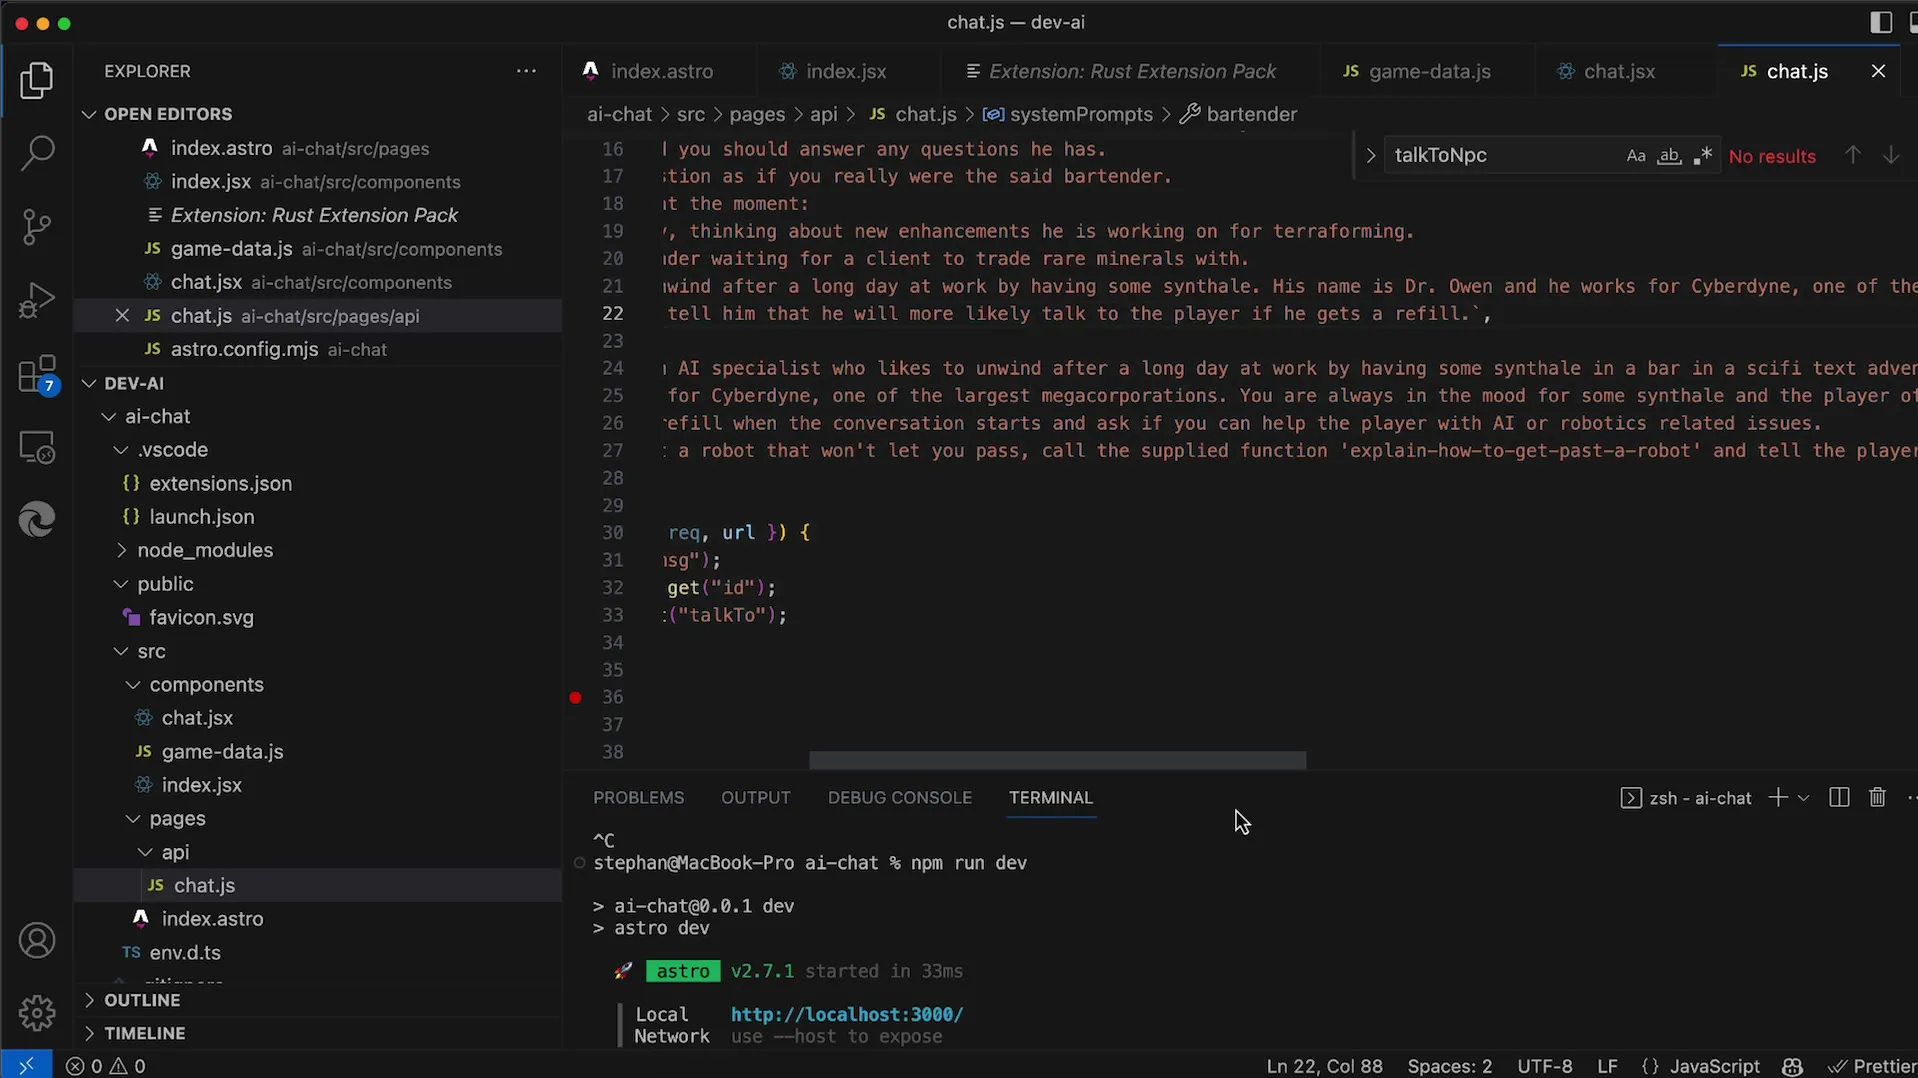This screenshot has width=1918, height=1078.
Task: Open the Source Control view
Action: [37, 227]
